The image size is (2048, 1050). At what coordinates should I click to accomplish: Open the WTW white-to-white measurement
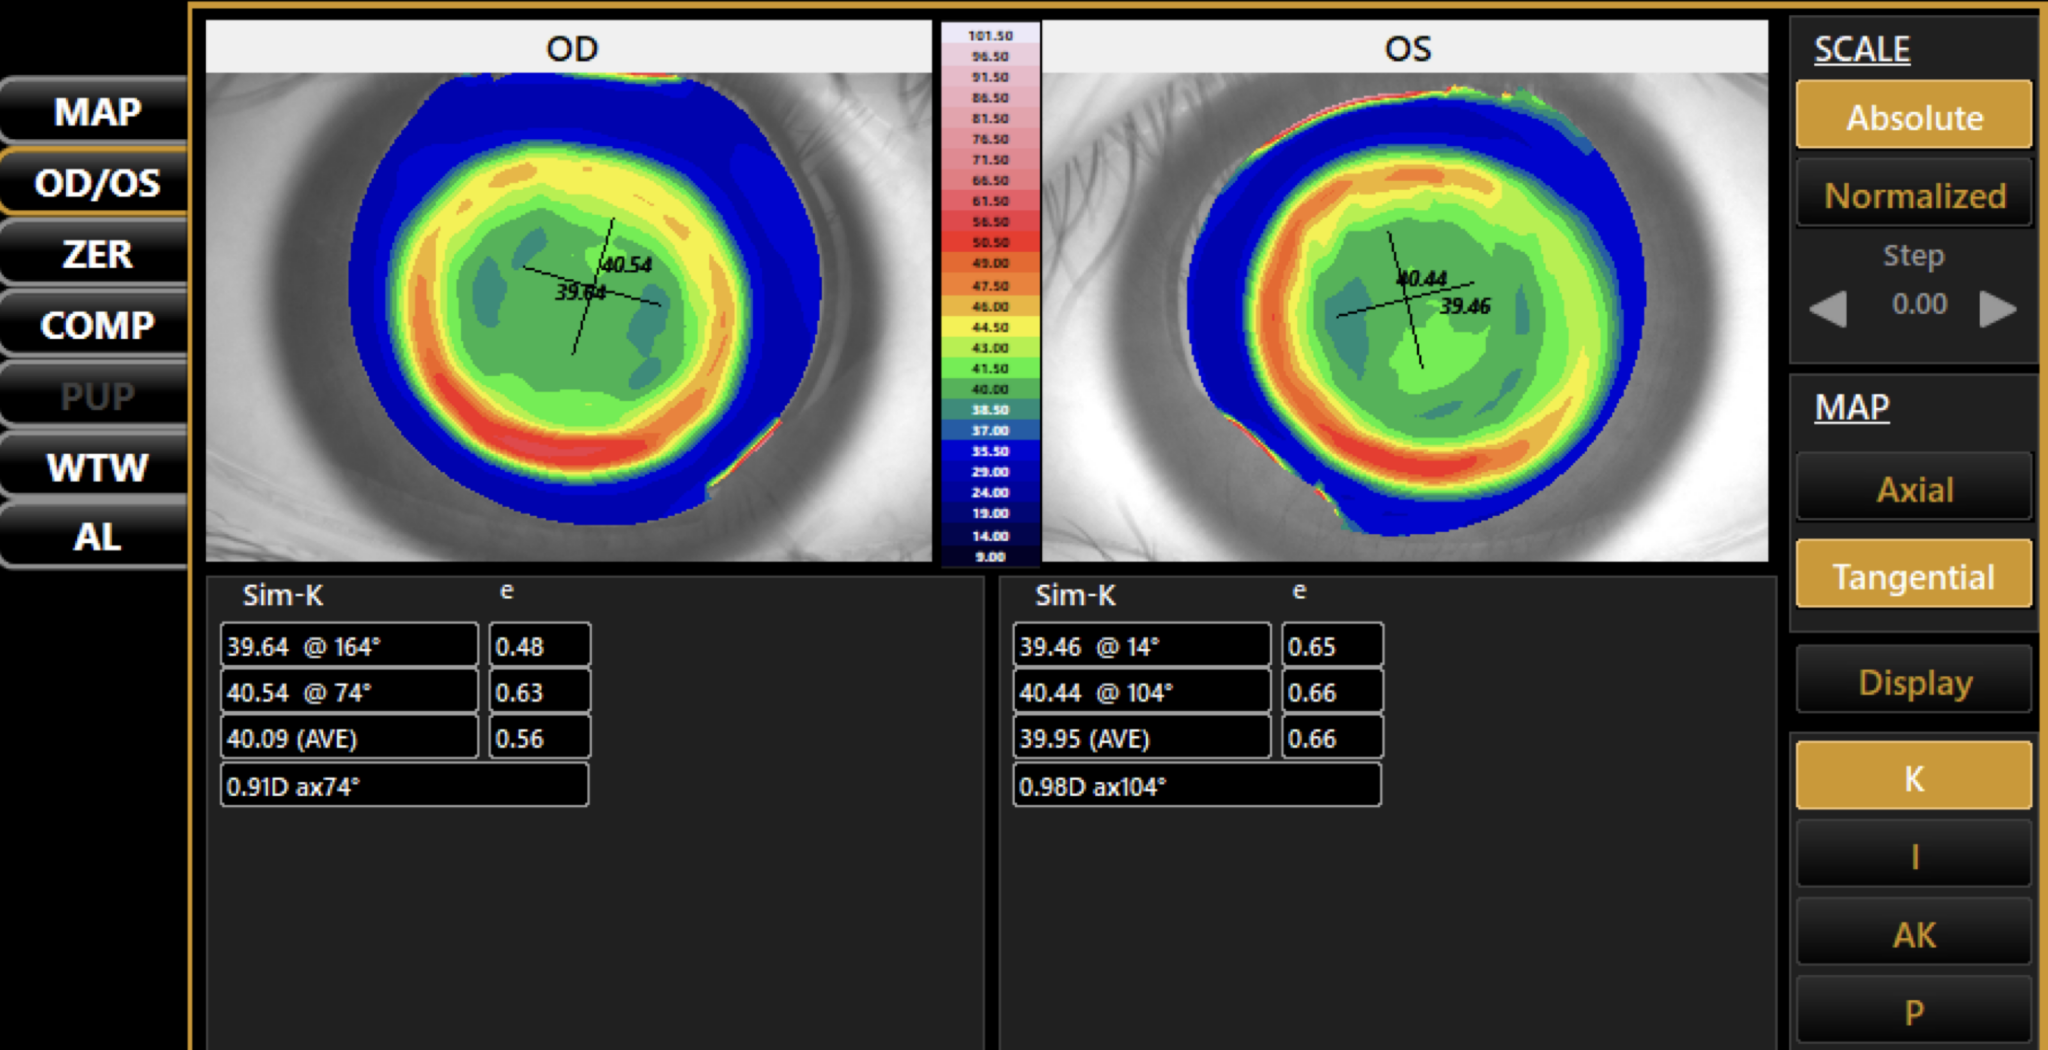tap(97, 466)
